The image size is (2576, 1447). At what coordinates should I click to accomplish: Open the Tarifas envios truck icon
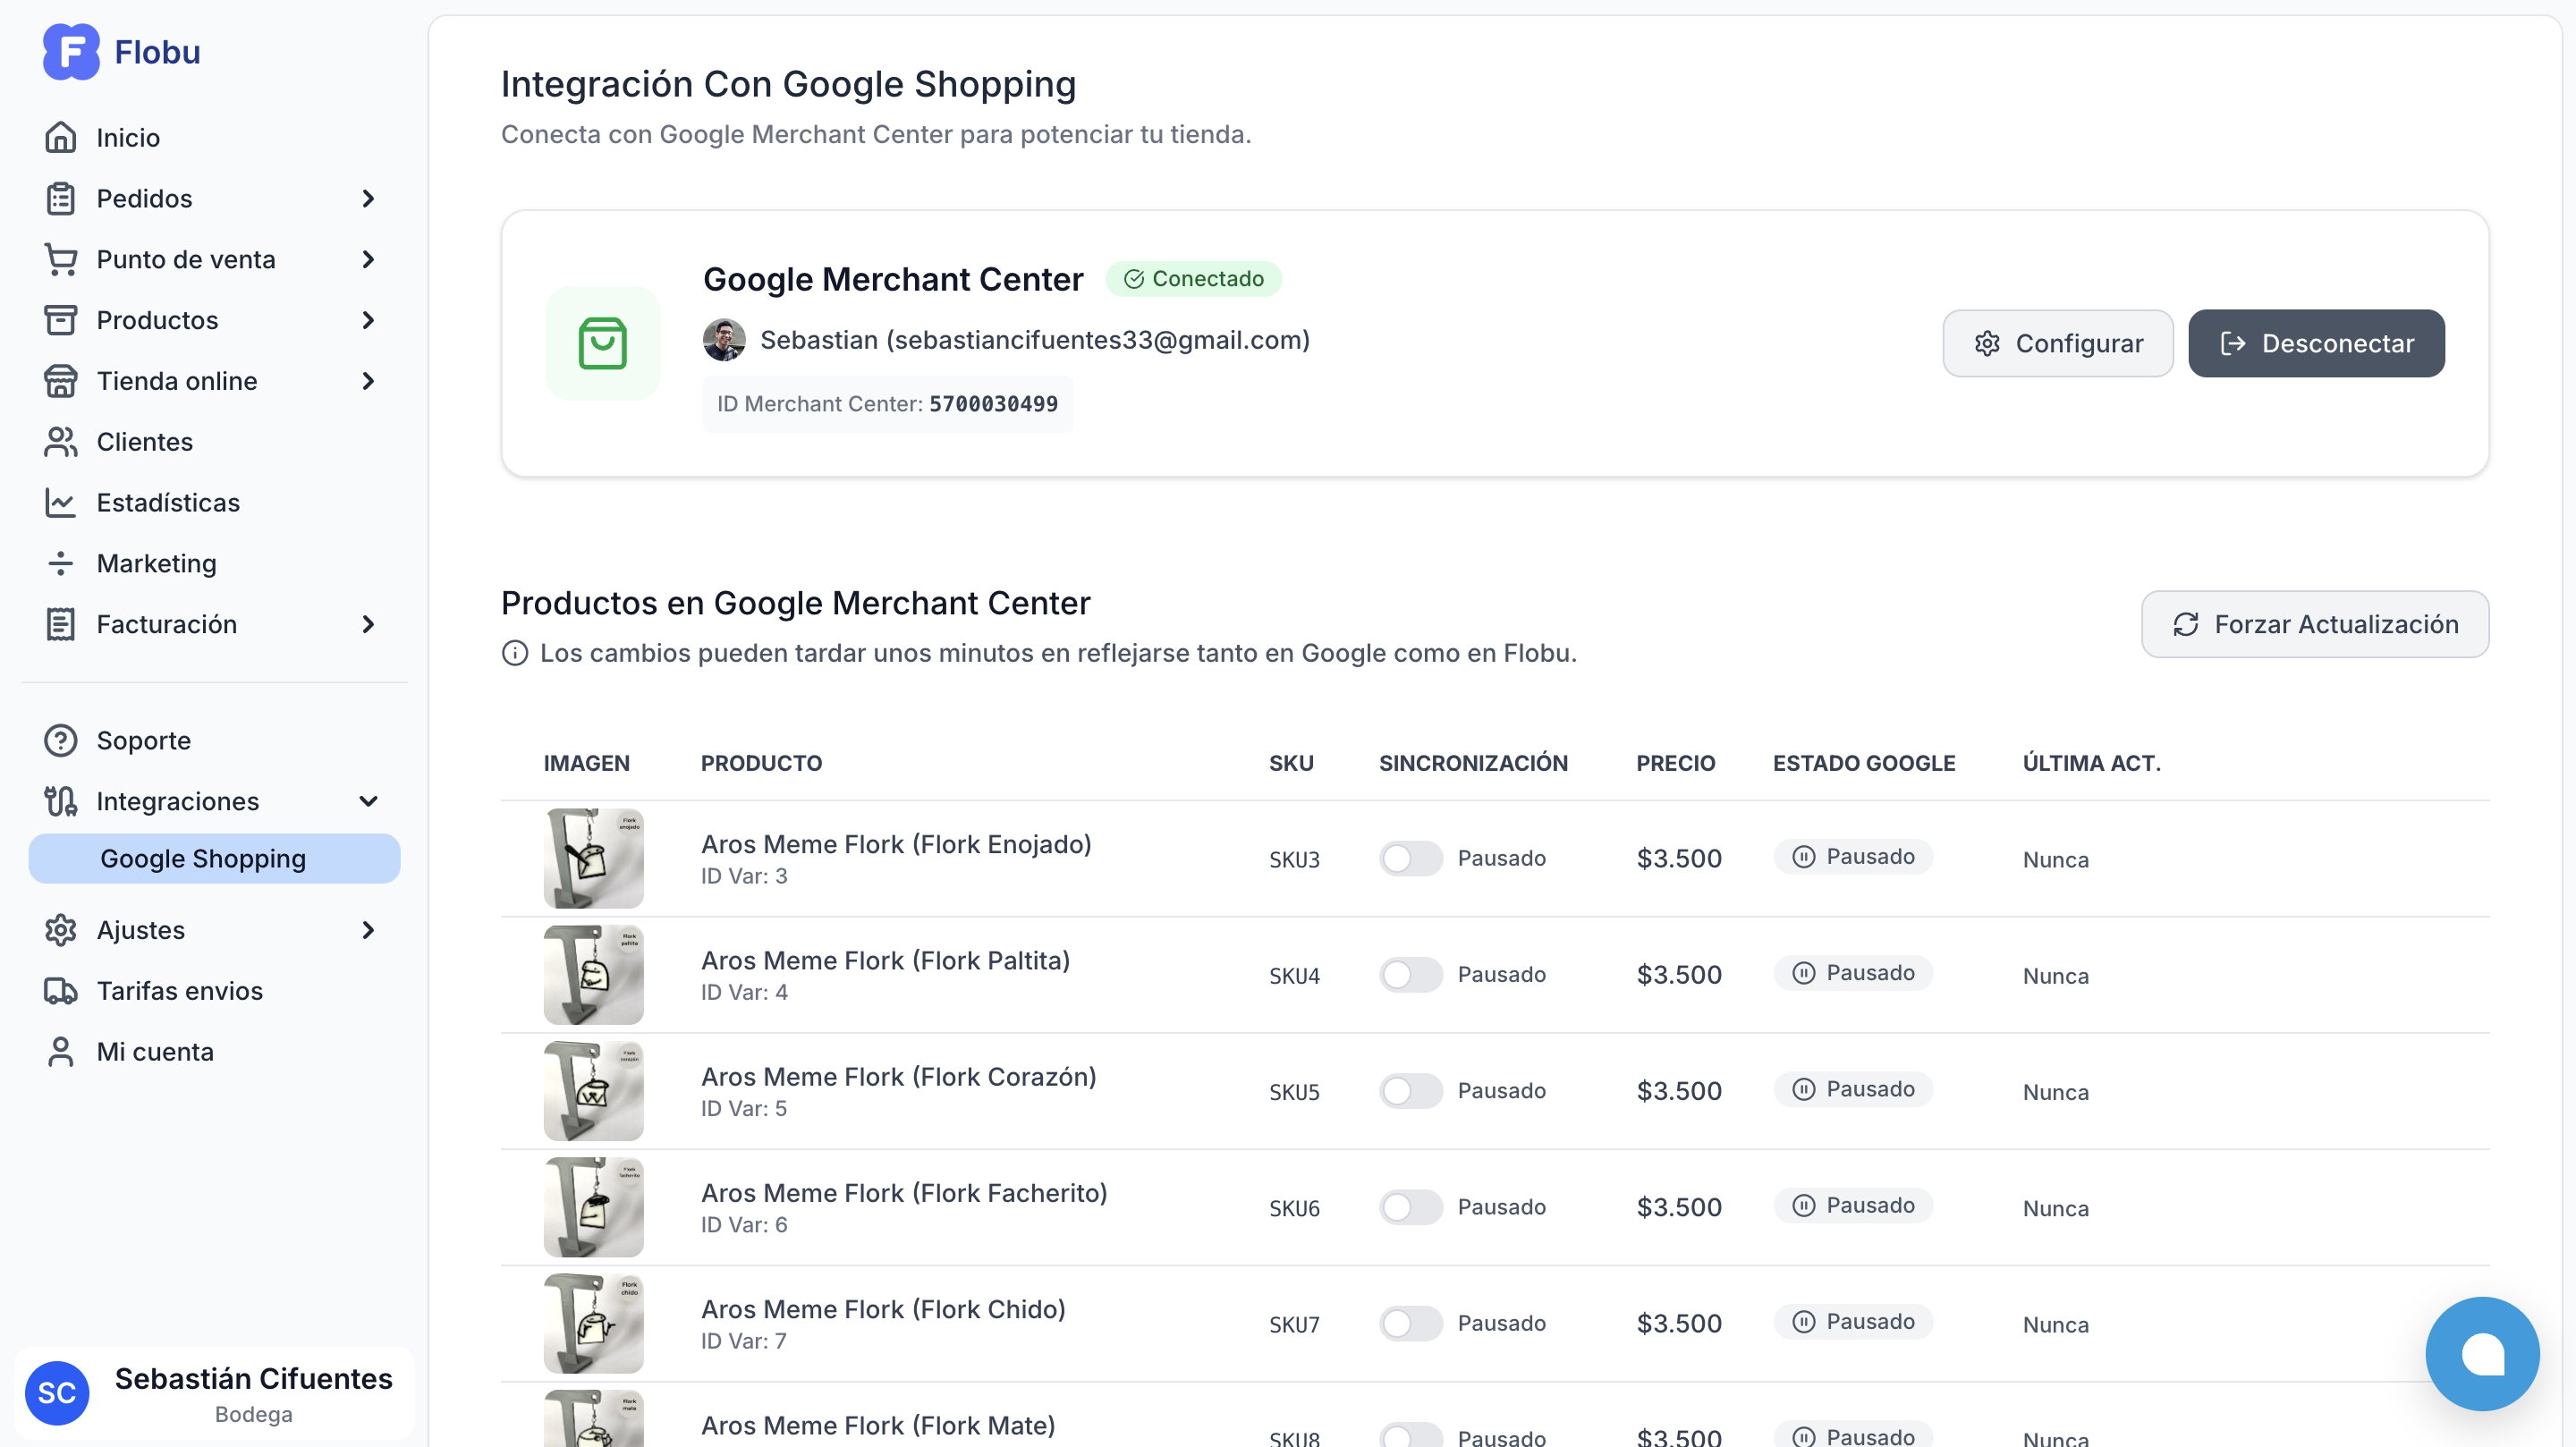[61, 990]
